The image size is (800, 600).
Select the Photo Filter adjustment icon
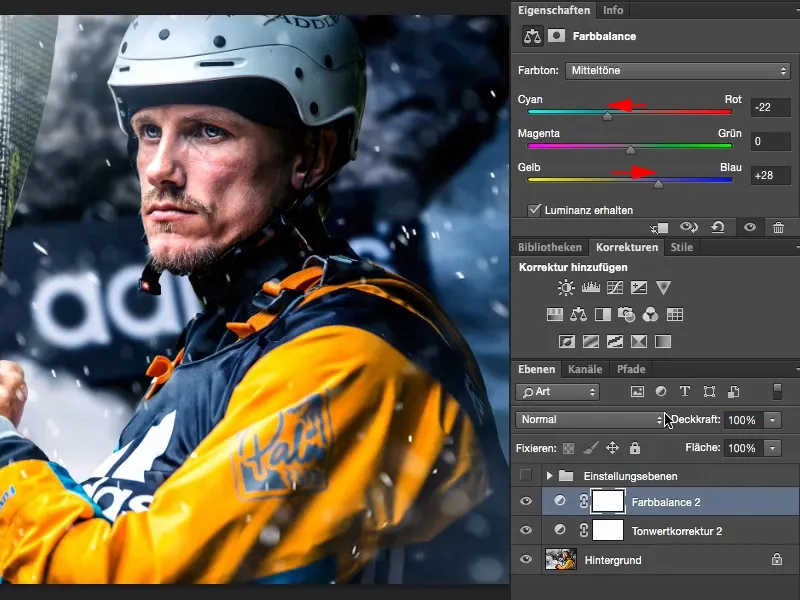[x=625, y=315]
